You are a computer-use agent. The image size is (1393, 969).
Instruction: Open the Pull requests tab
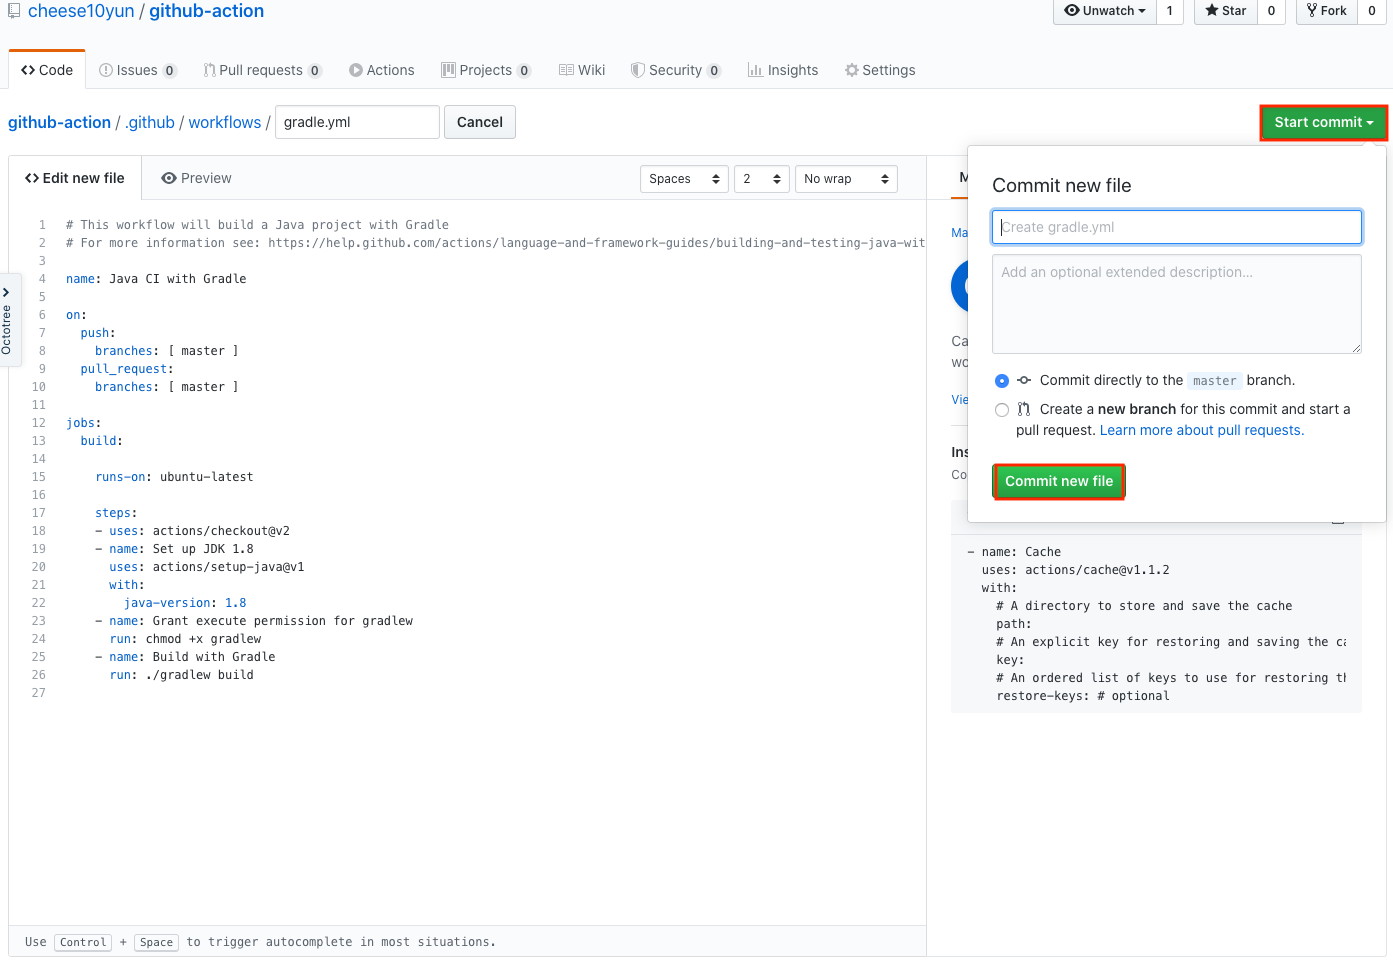point(262,70)
